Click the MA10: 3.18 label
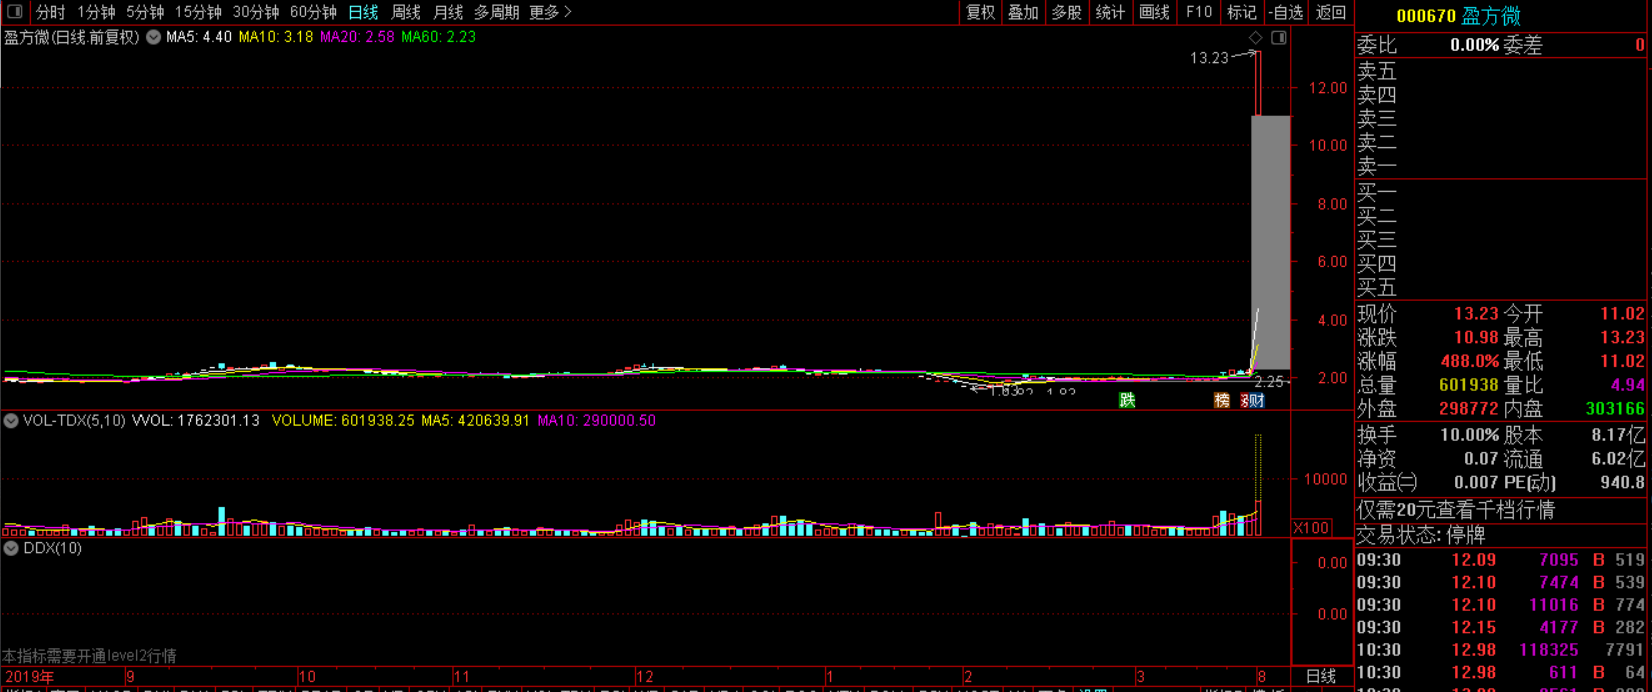 pos(275,37)
